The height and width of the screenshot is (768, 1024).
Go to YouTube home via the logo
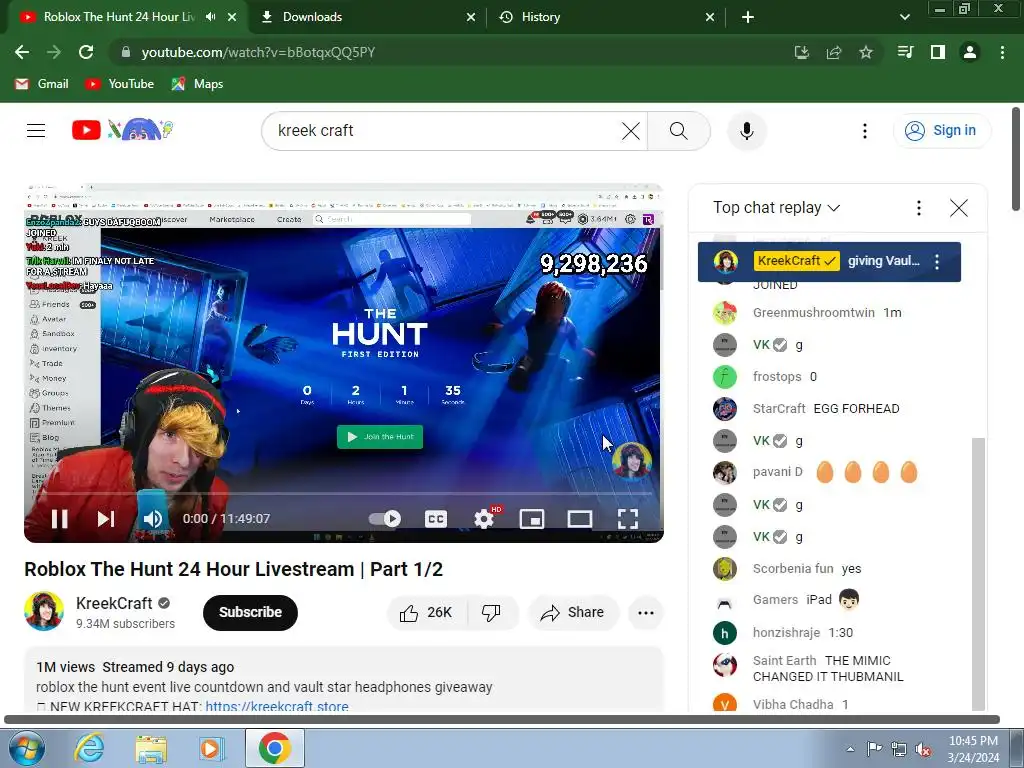pos(121,130)
